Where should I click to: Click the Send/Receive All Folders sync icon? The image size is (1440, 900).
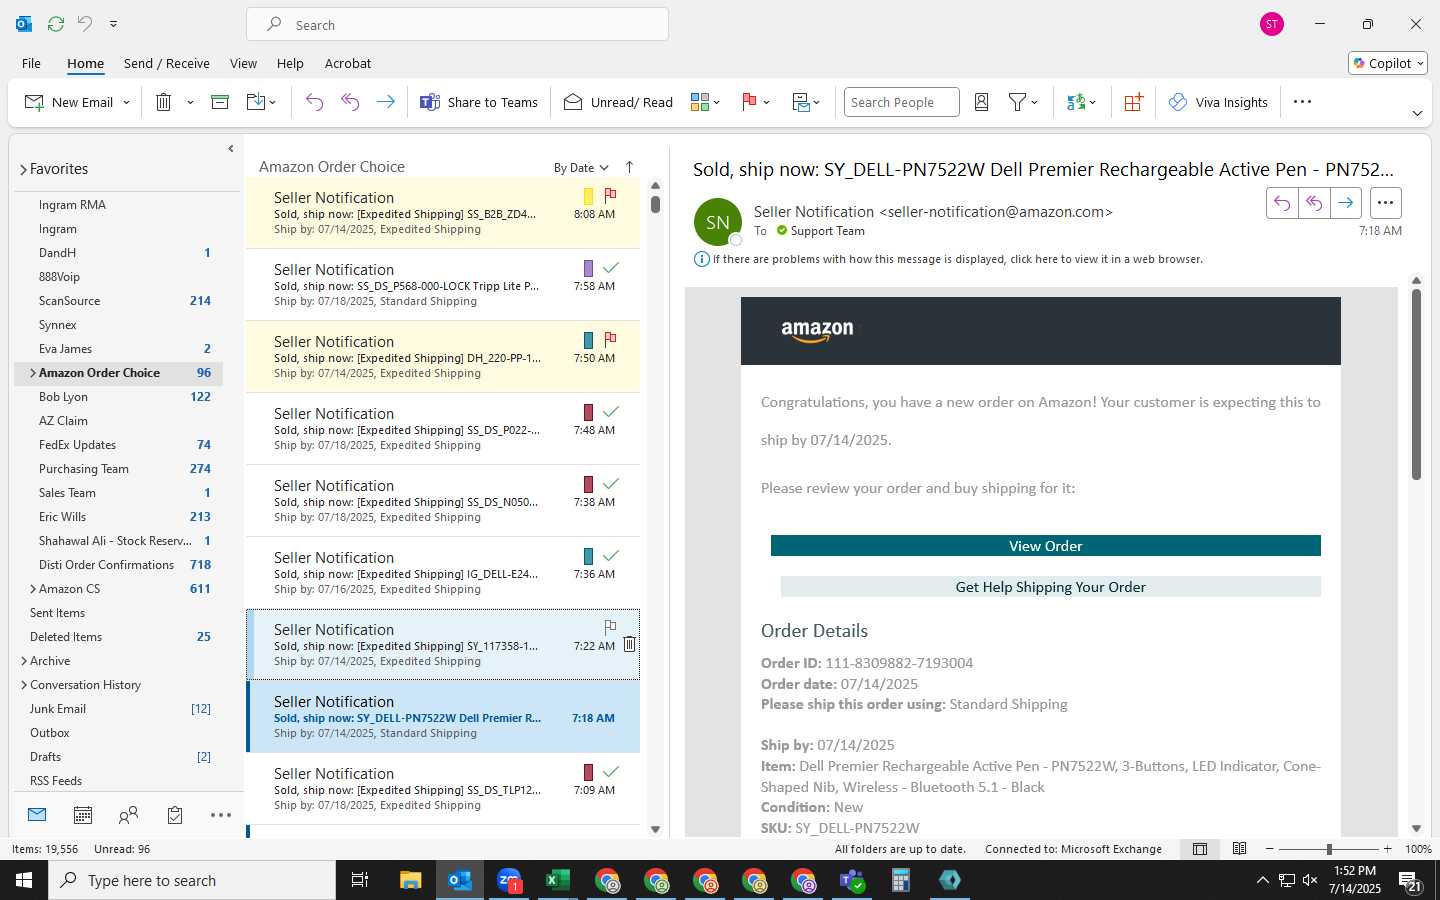56,24
